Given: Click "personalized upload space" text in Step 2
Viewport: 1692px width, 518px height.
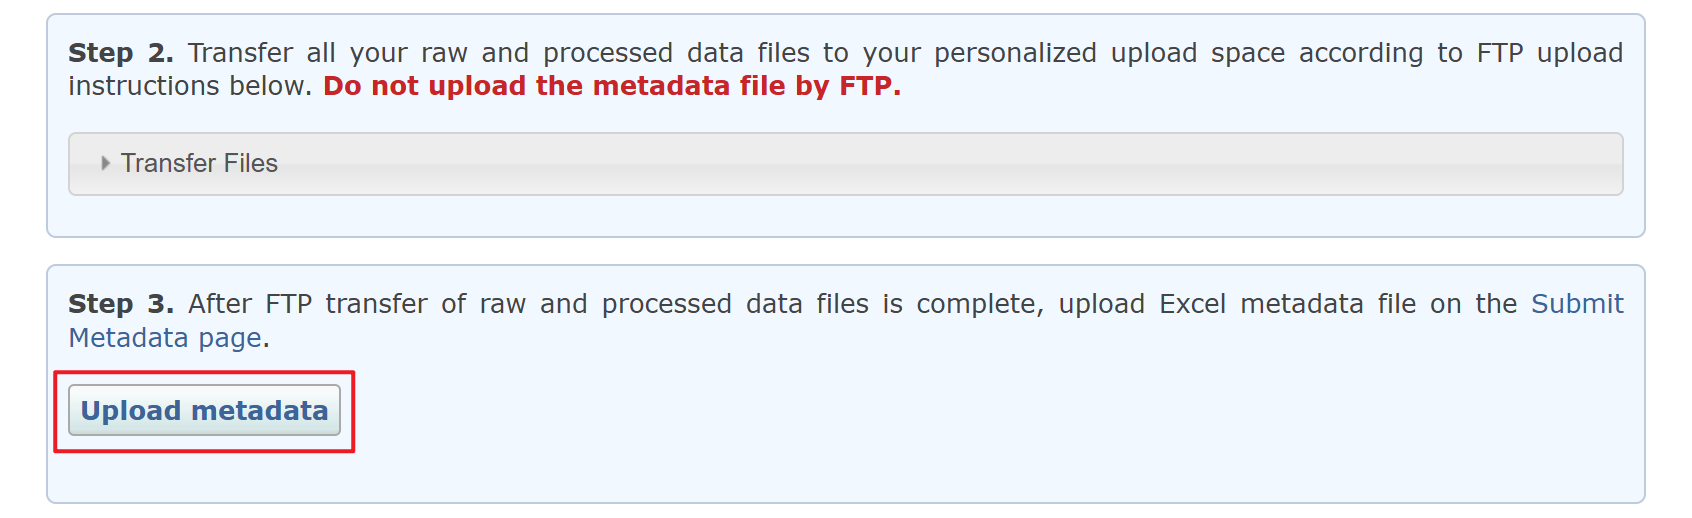Looking at the screenshot, I should 1109,53.
